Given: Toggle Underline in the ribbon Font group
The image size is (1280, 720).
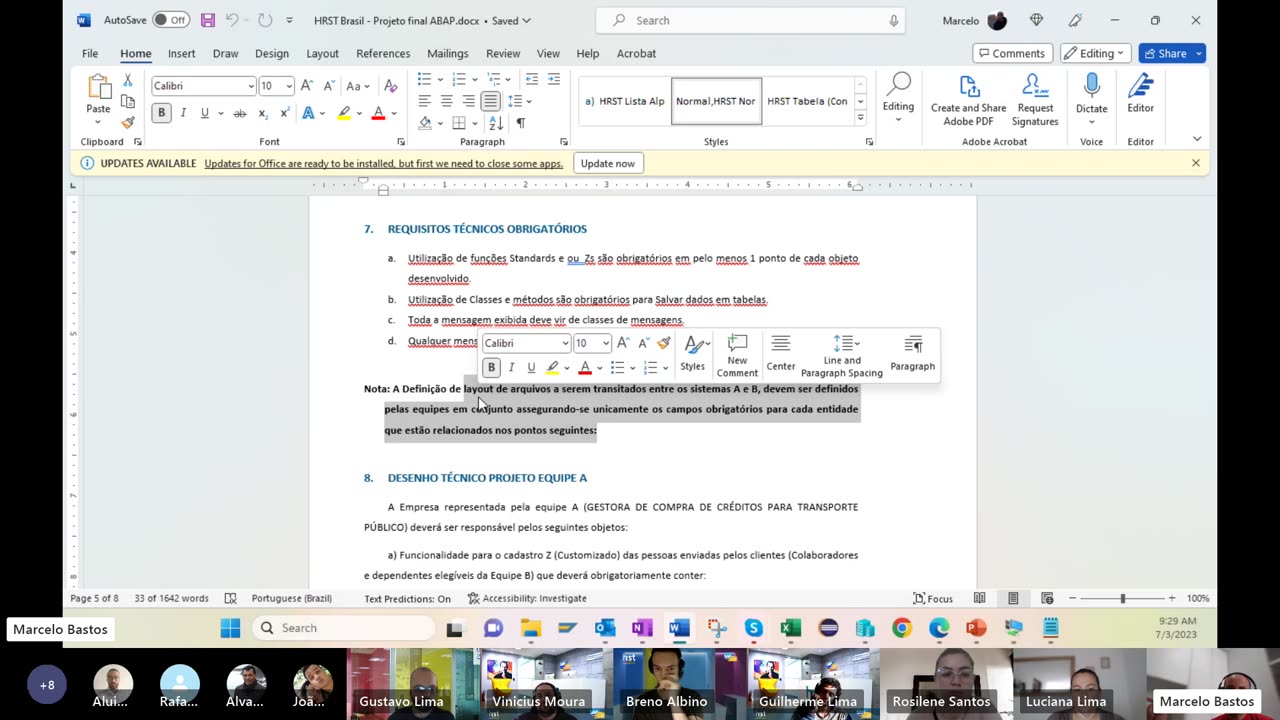Looking at the screenshot, I should coord(204,113).
